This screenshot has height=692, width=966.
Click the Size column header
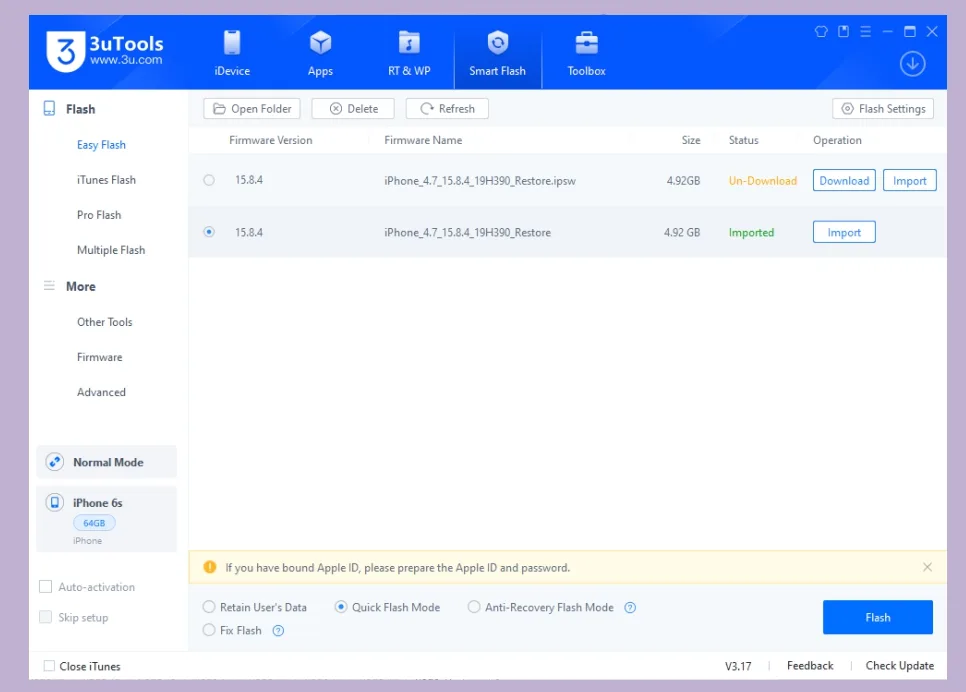pos(691,140)
